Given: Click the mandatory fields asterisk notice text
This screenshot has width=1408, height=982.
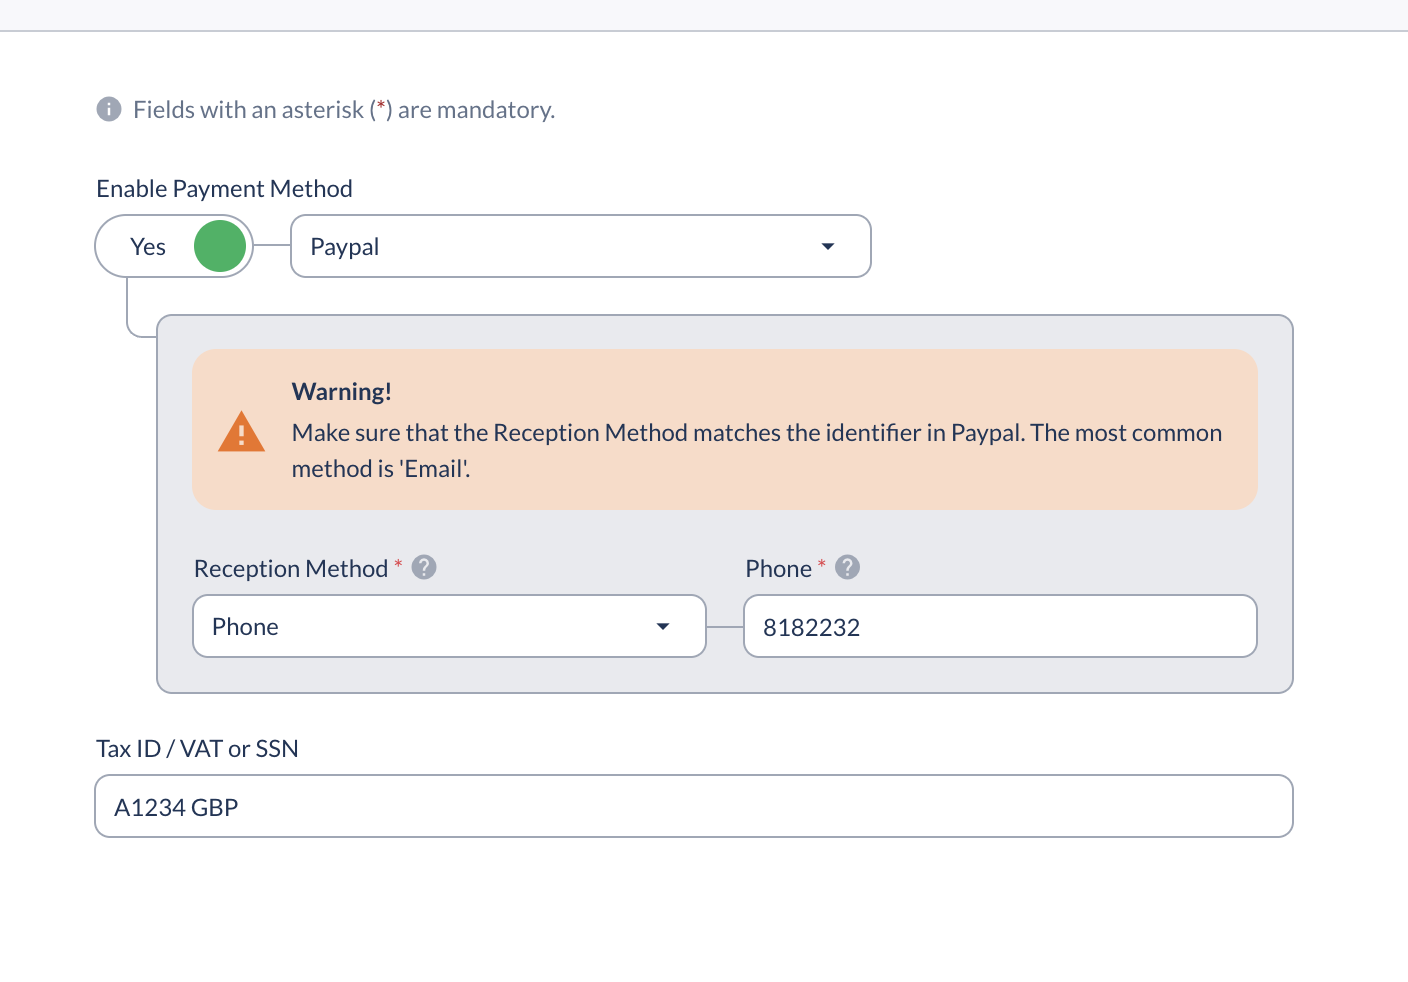Looking at the screenshot, I should click(344, 110).
